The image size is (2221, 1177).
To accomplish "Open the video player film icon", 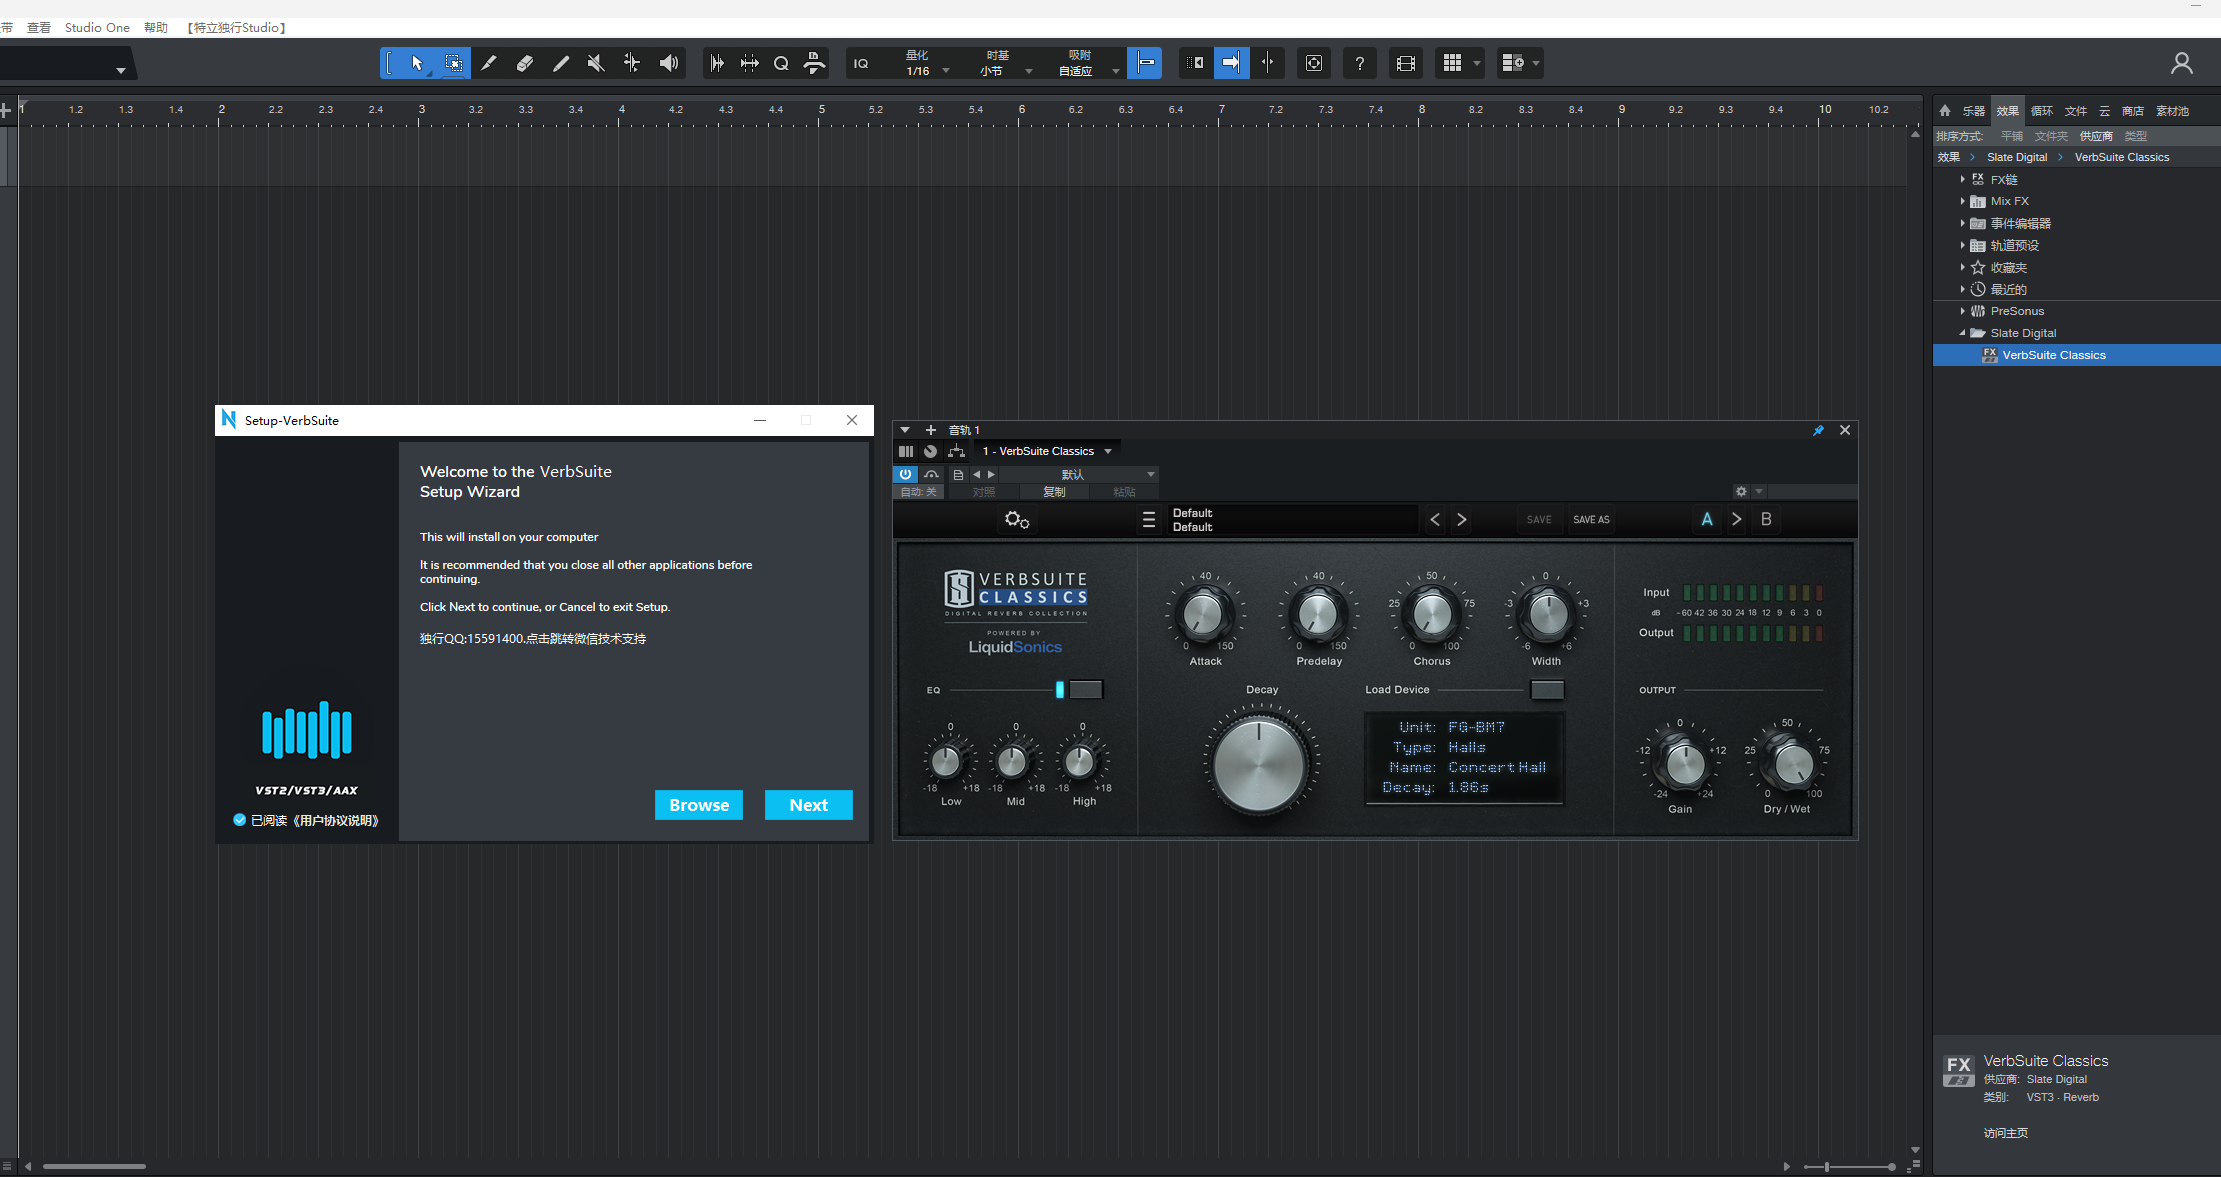I will pyautogui.click(x=1406, y=63).
